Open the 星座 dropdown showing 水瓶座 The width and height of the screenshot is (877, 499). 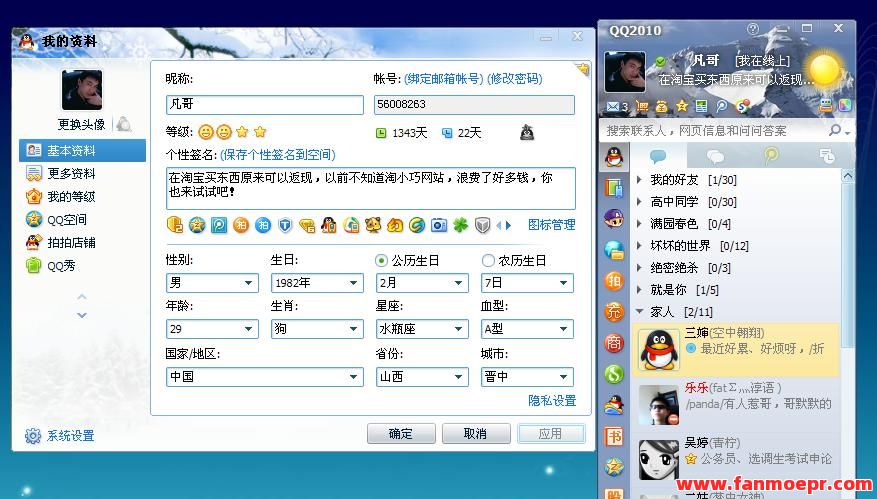click(422, 329)
